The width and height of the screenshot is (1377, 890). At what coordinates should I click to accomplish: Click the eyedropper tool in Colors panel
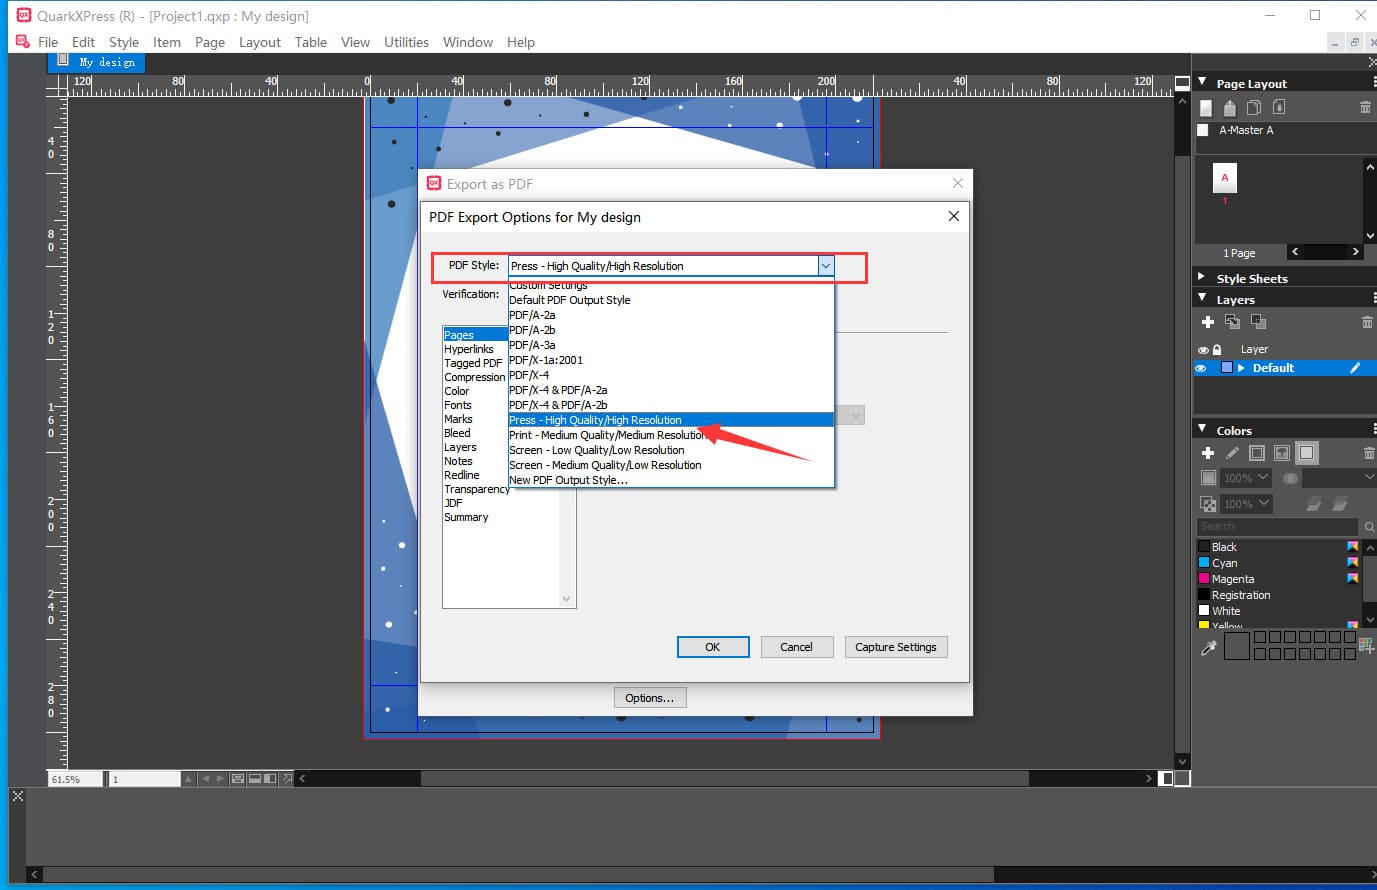click(x=1208, y=648)
